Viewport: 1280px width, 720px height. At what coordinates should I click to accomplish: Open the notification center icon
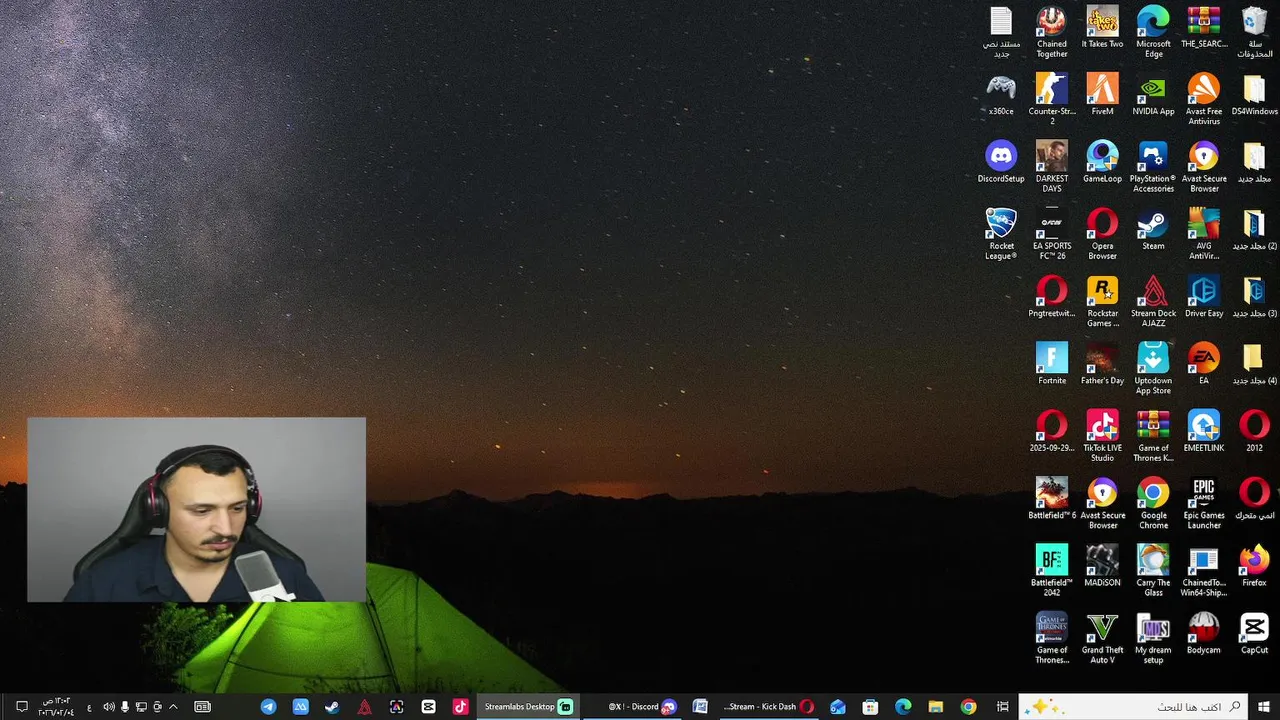pyautogui.click(x=21, y=707)
